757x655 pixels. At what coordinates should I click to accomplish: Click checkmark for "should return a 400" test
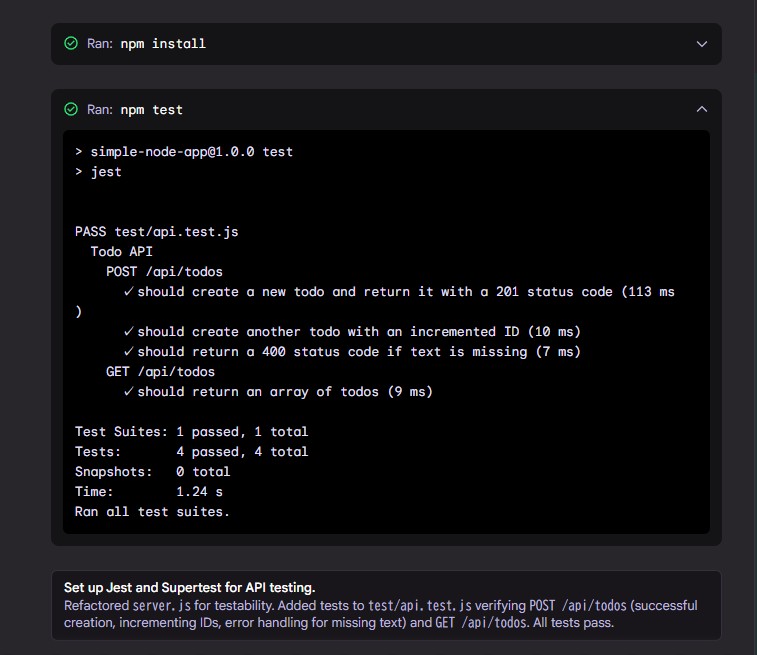point(129,351)
